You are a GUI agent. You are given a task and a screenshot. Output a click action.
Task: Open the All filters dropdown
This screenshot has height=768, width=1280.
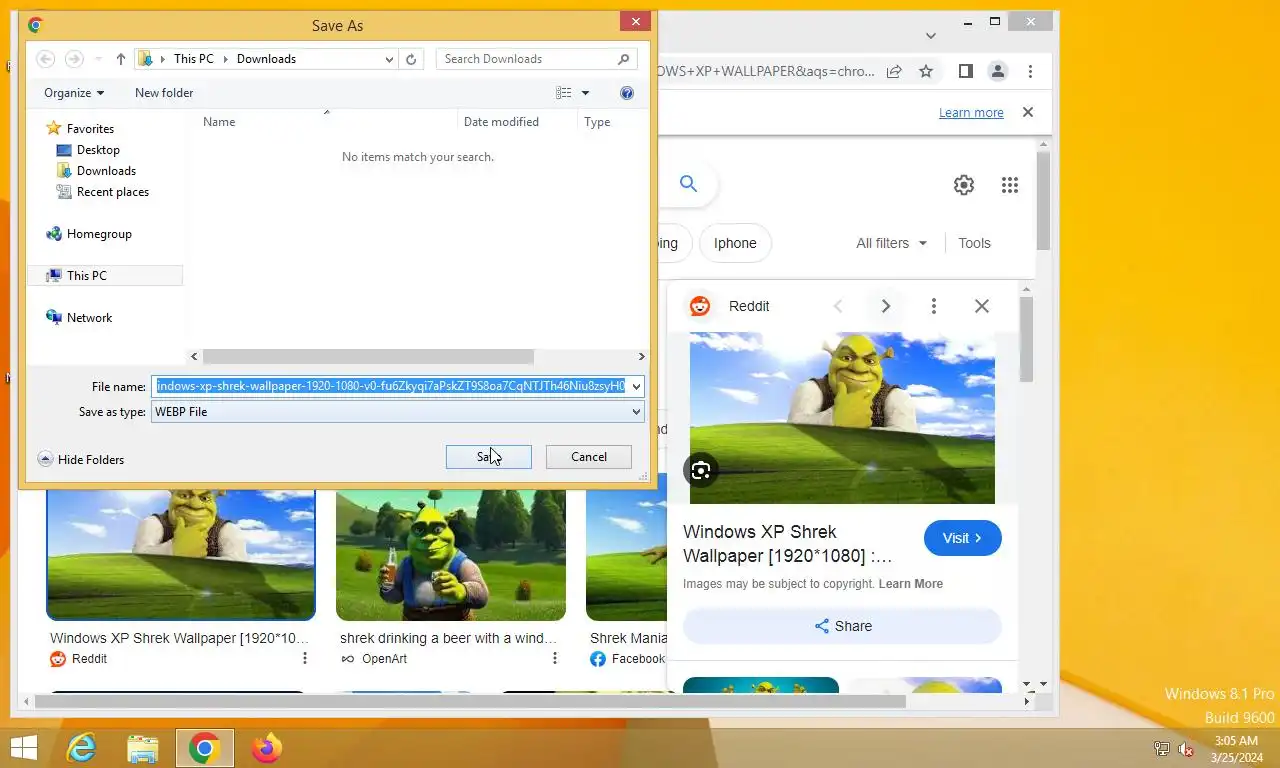(x=892, y=243)
